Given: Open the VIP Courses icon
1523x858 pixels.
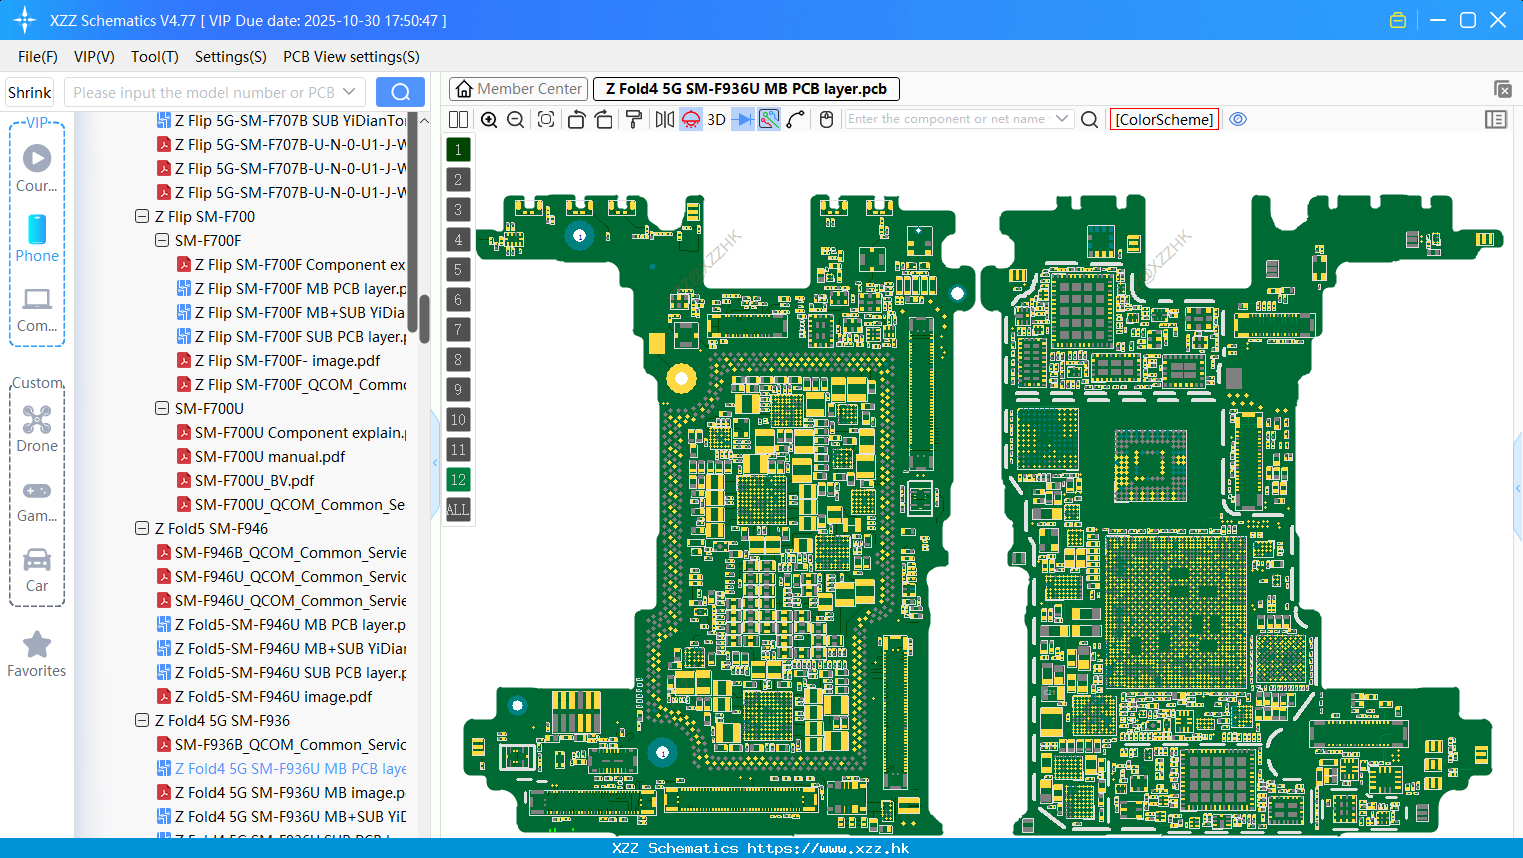Looking at the screenshot, I should [37, 168].
